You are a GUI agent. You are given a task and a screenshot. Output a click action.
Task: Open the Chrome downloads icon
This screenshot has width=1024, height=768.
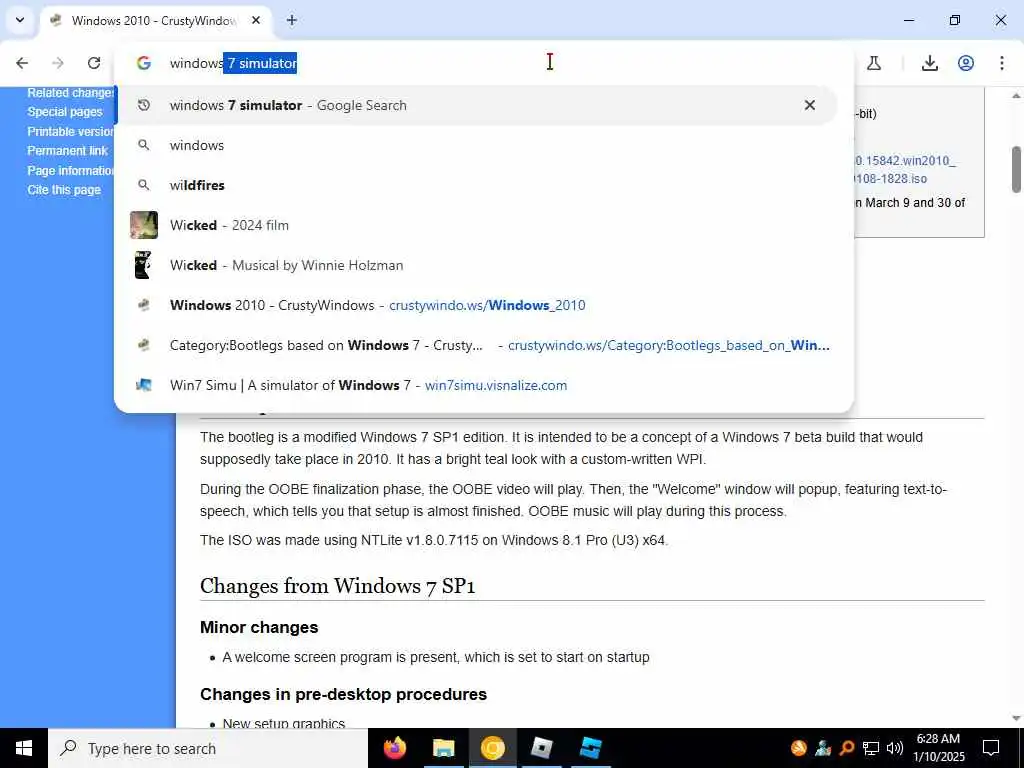pos(930,63)
